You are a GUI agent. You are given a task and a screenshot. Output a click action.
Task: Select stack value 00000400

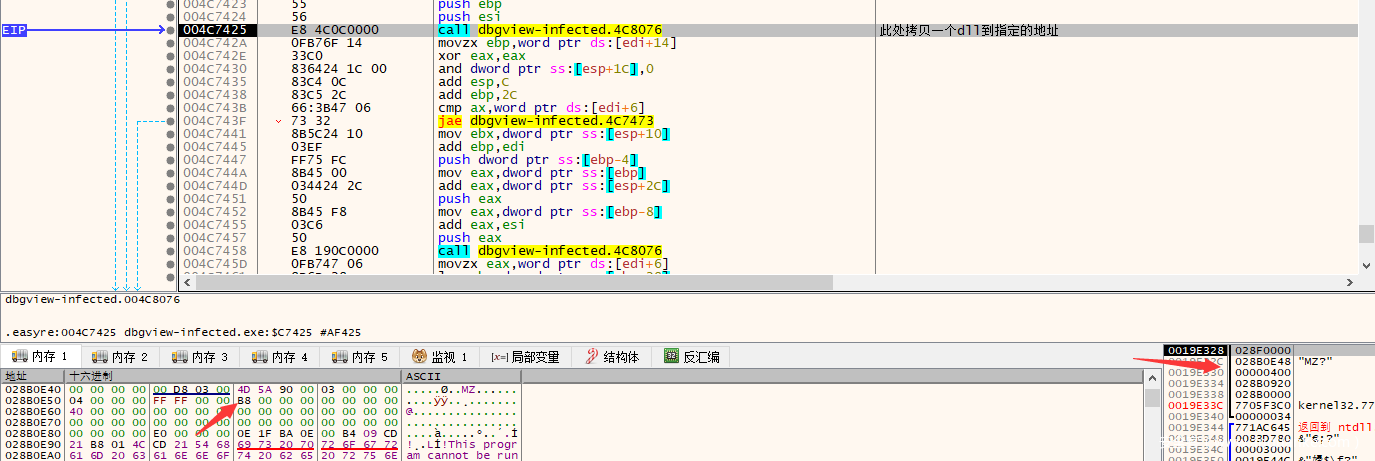(1263, 372)
